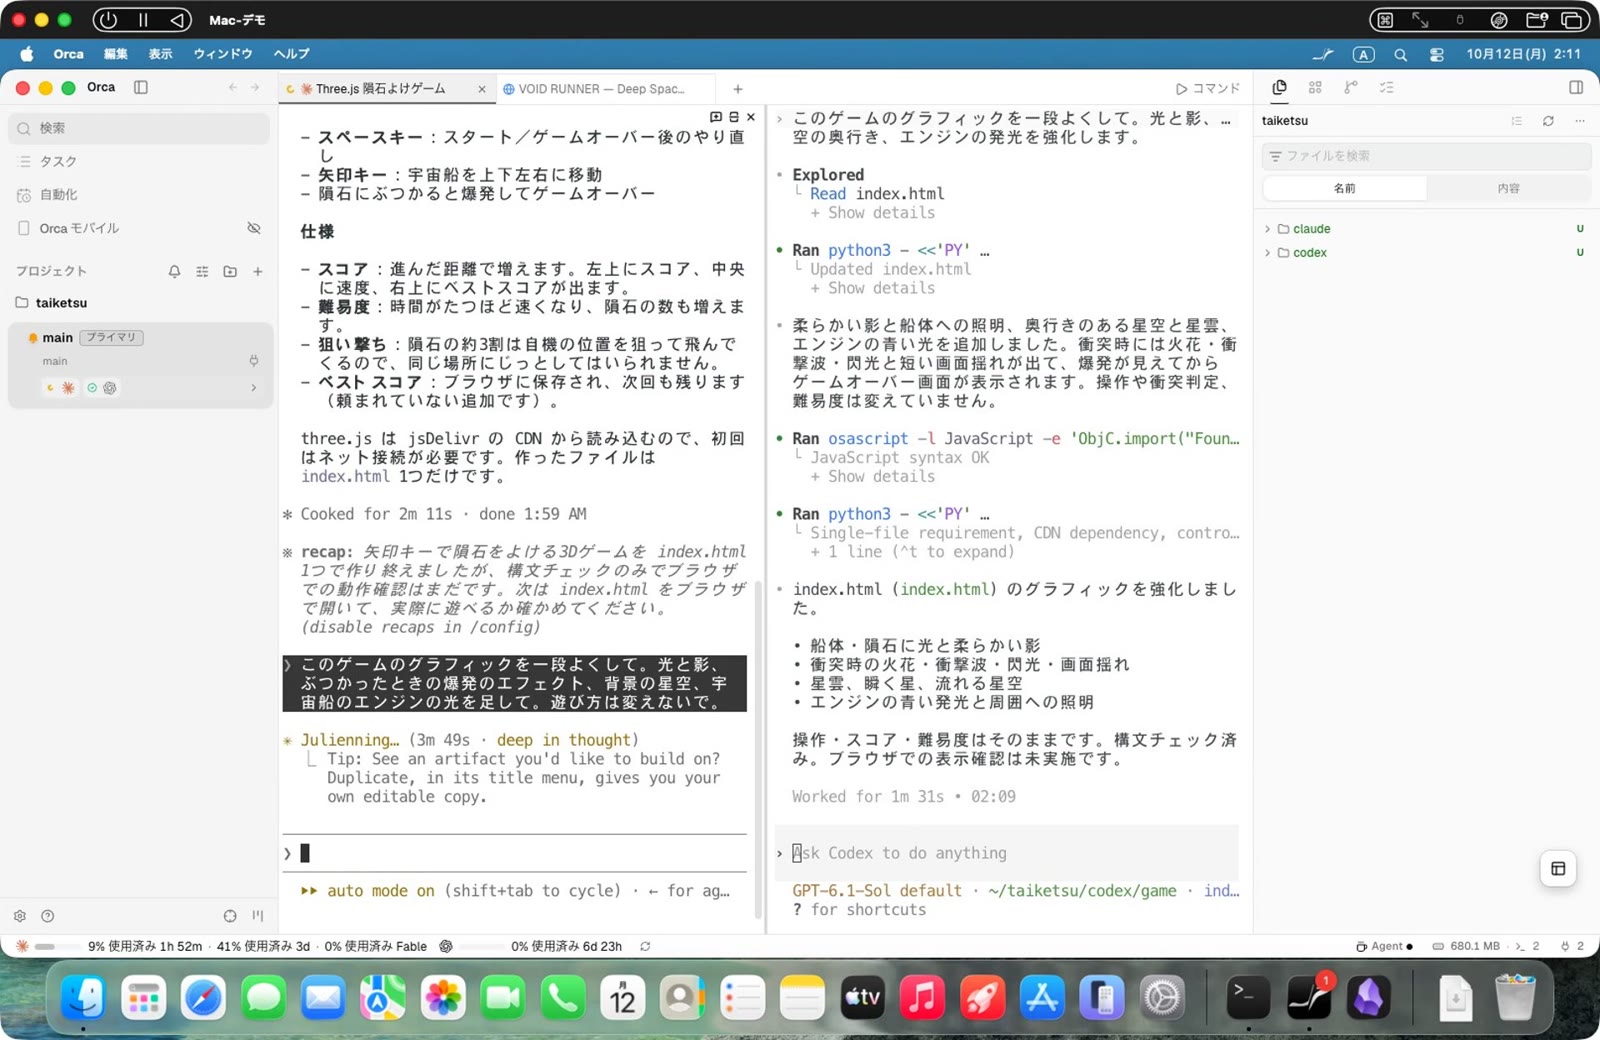Open the taiketsu panel more options
The width and height of the screenshot is (1600, 1040).
[1580, 121]
